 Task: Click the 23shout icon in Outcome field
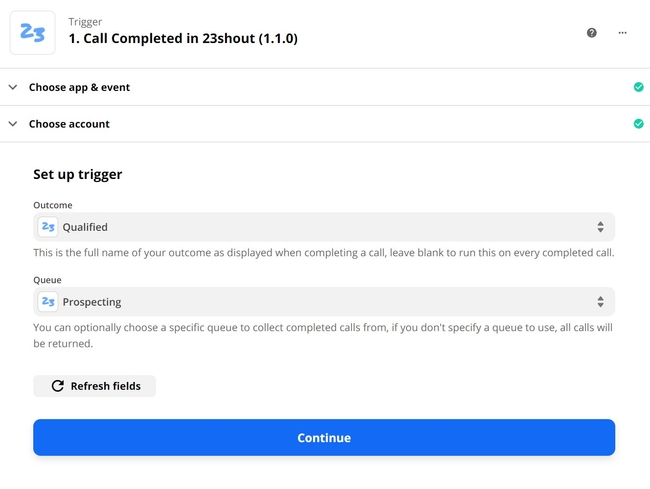click(48, 227)
